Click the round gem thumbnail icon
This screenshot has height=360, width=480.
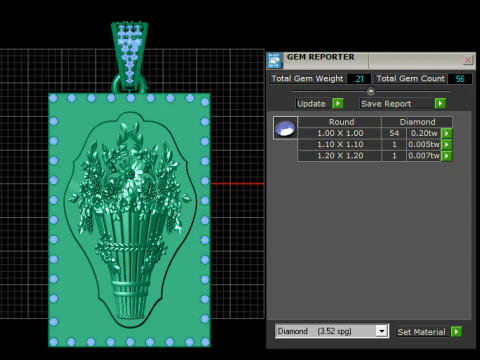(285, 128)
